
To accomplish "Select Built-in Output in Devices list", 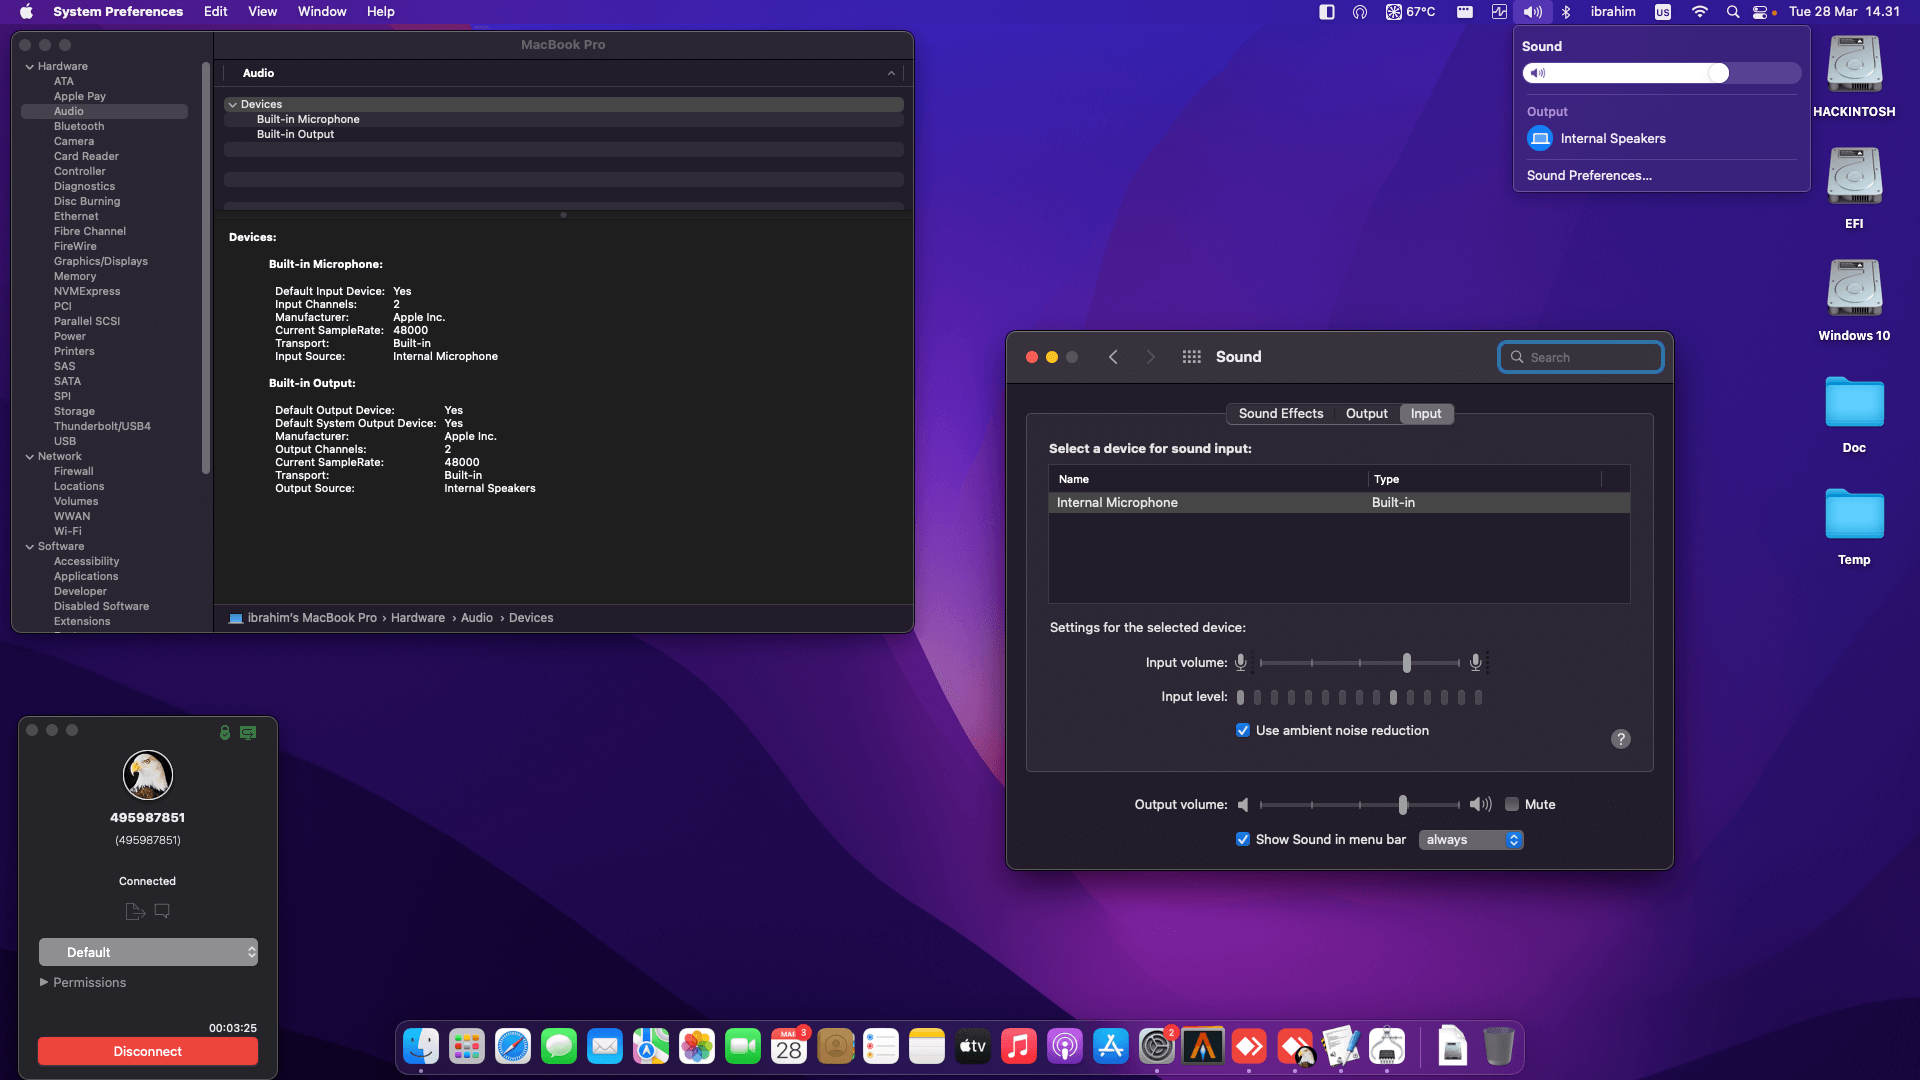I will coord(295,135).
